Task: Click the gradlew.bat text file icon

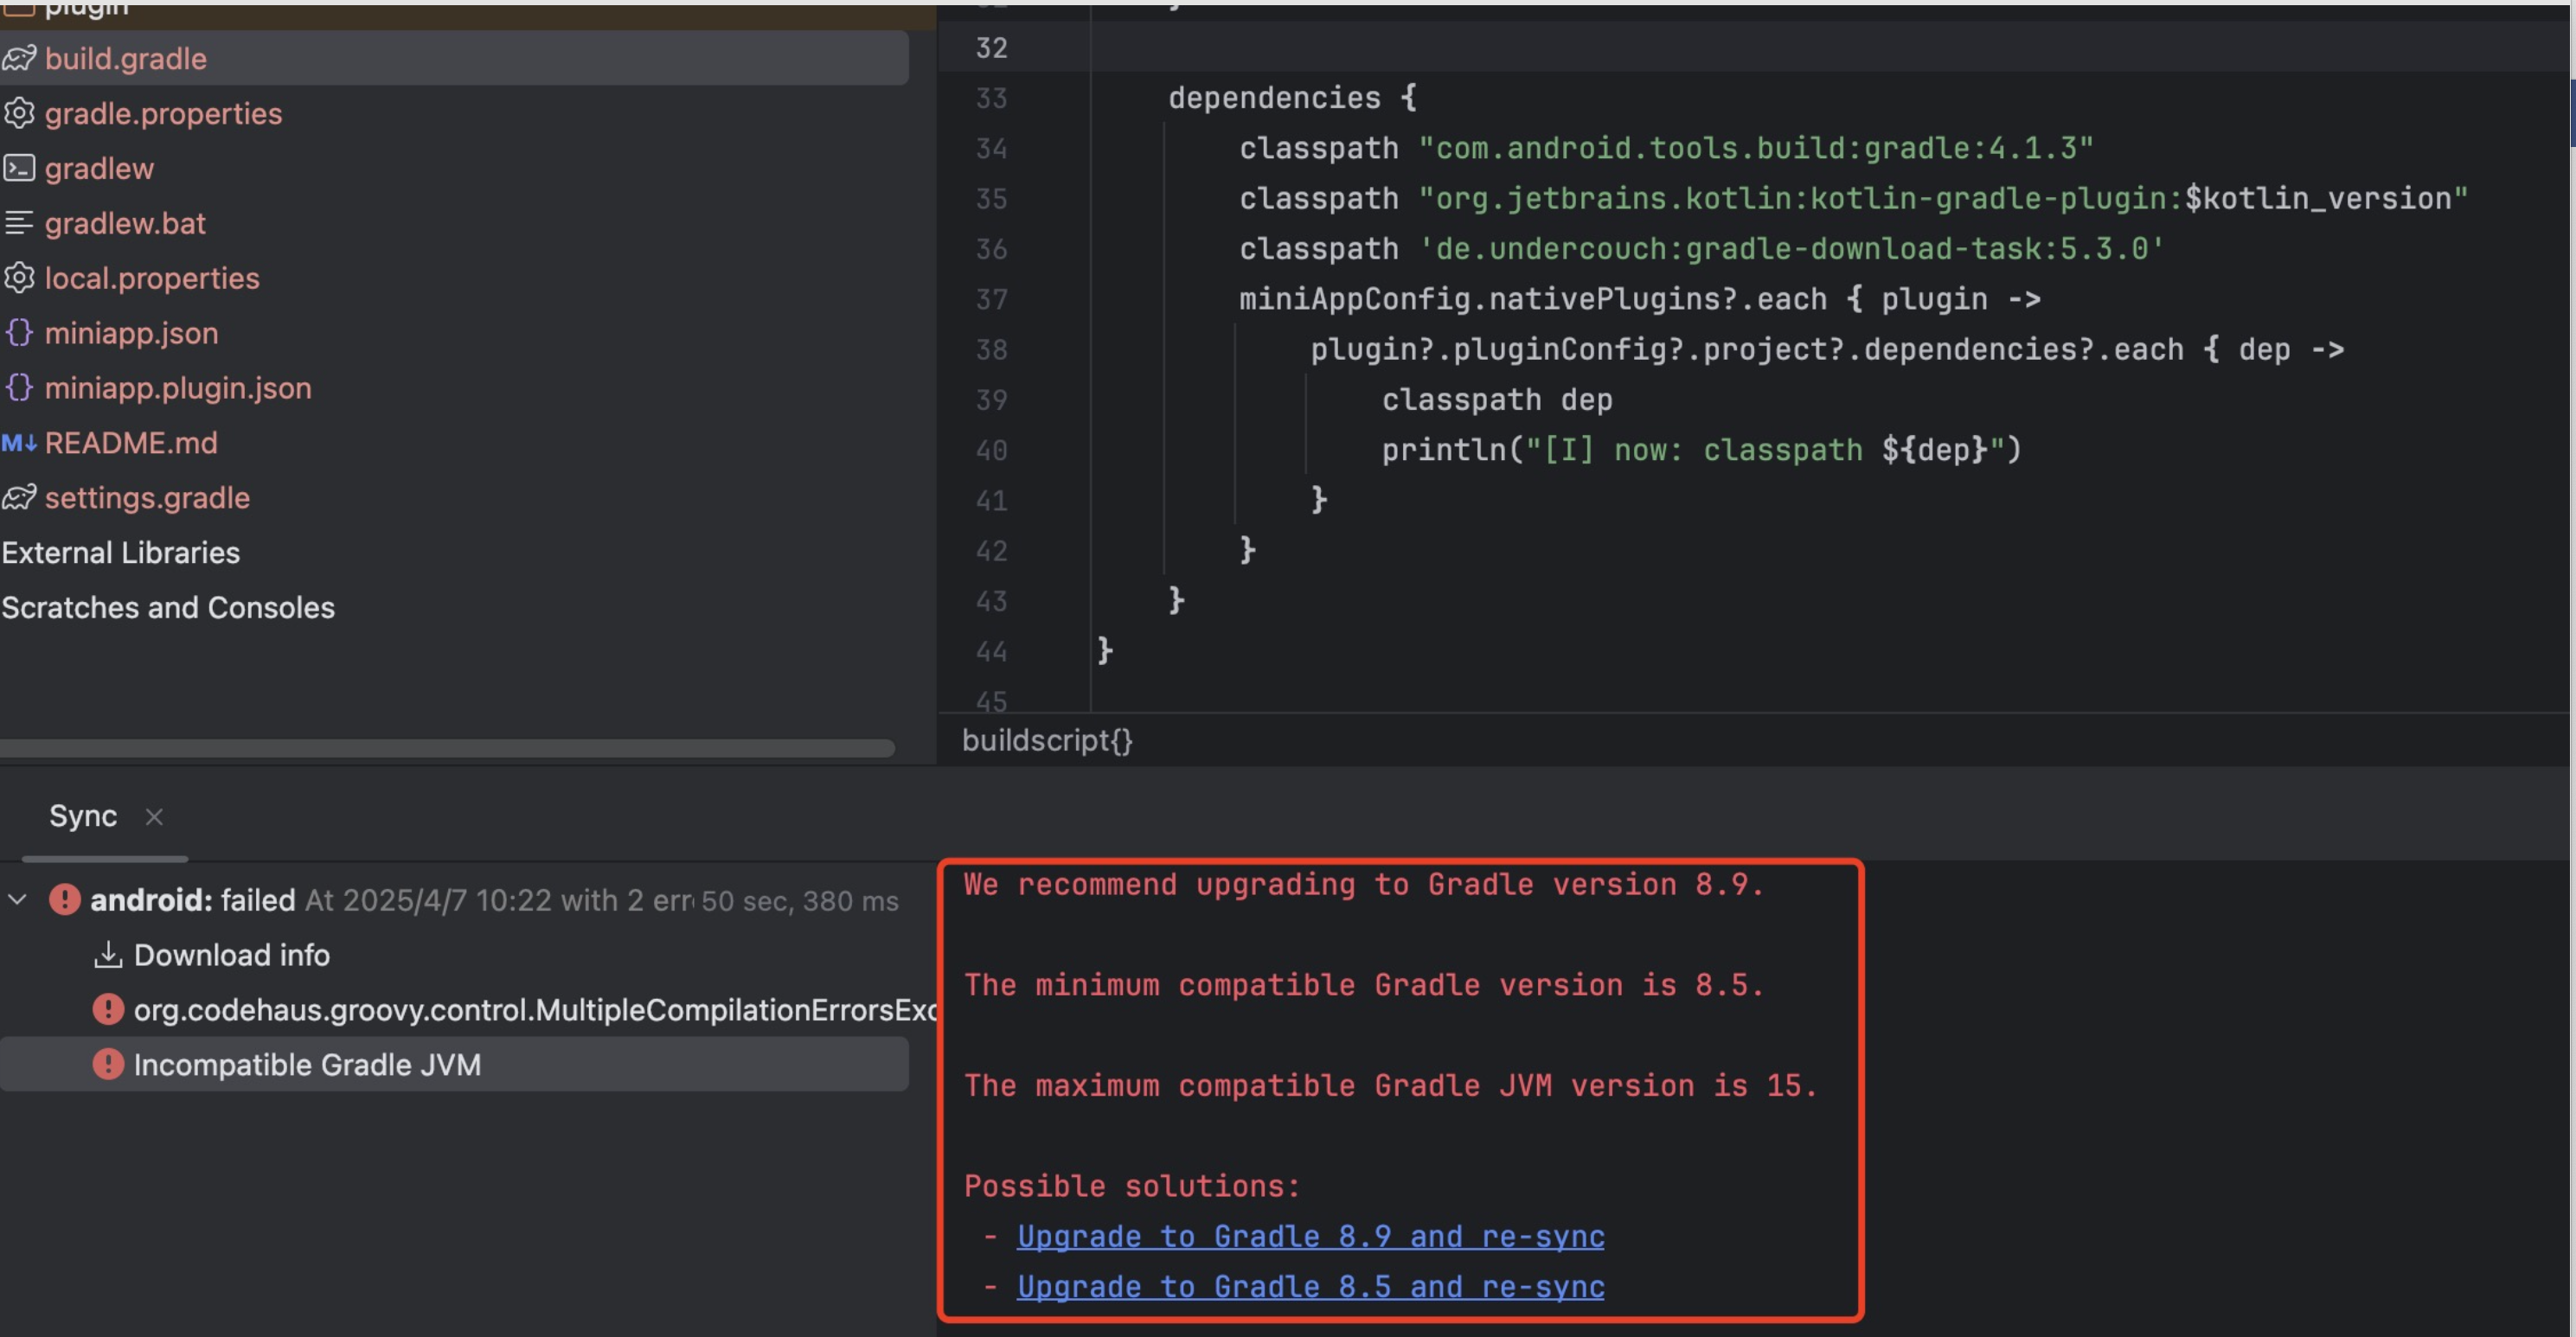Action: coord(19,223)
